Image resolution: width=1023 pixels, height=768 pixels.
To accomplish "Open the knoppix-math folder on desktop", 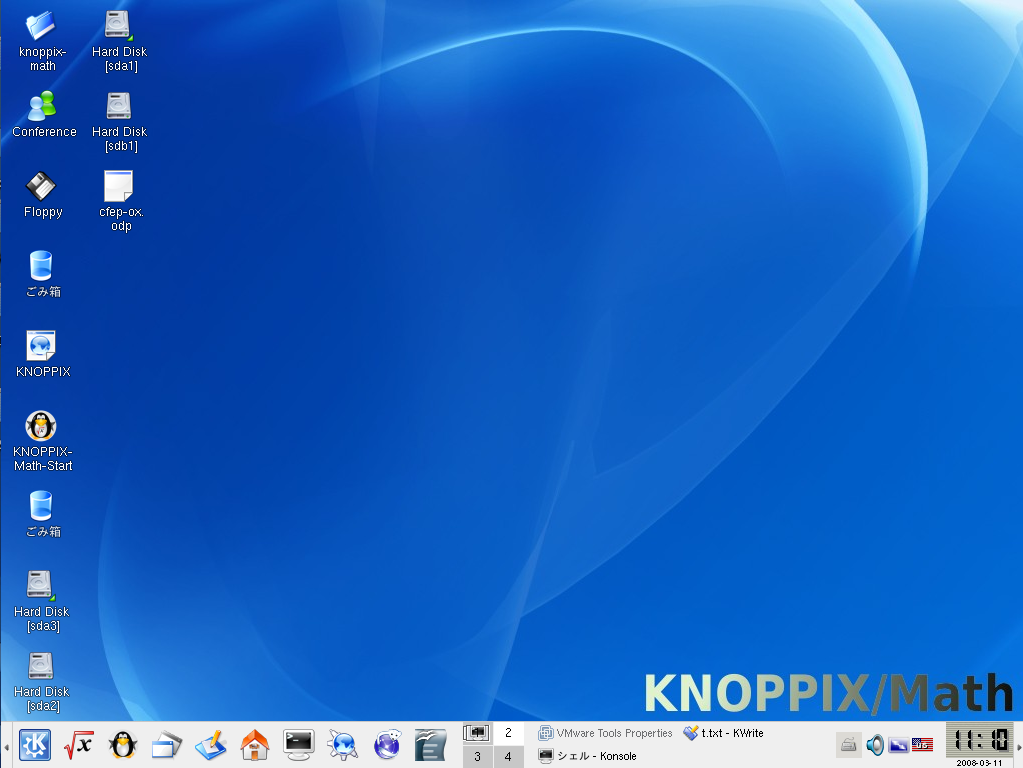I will point(42,41).
